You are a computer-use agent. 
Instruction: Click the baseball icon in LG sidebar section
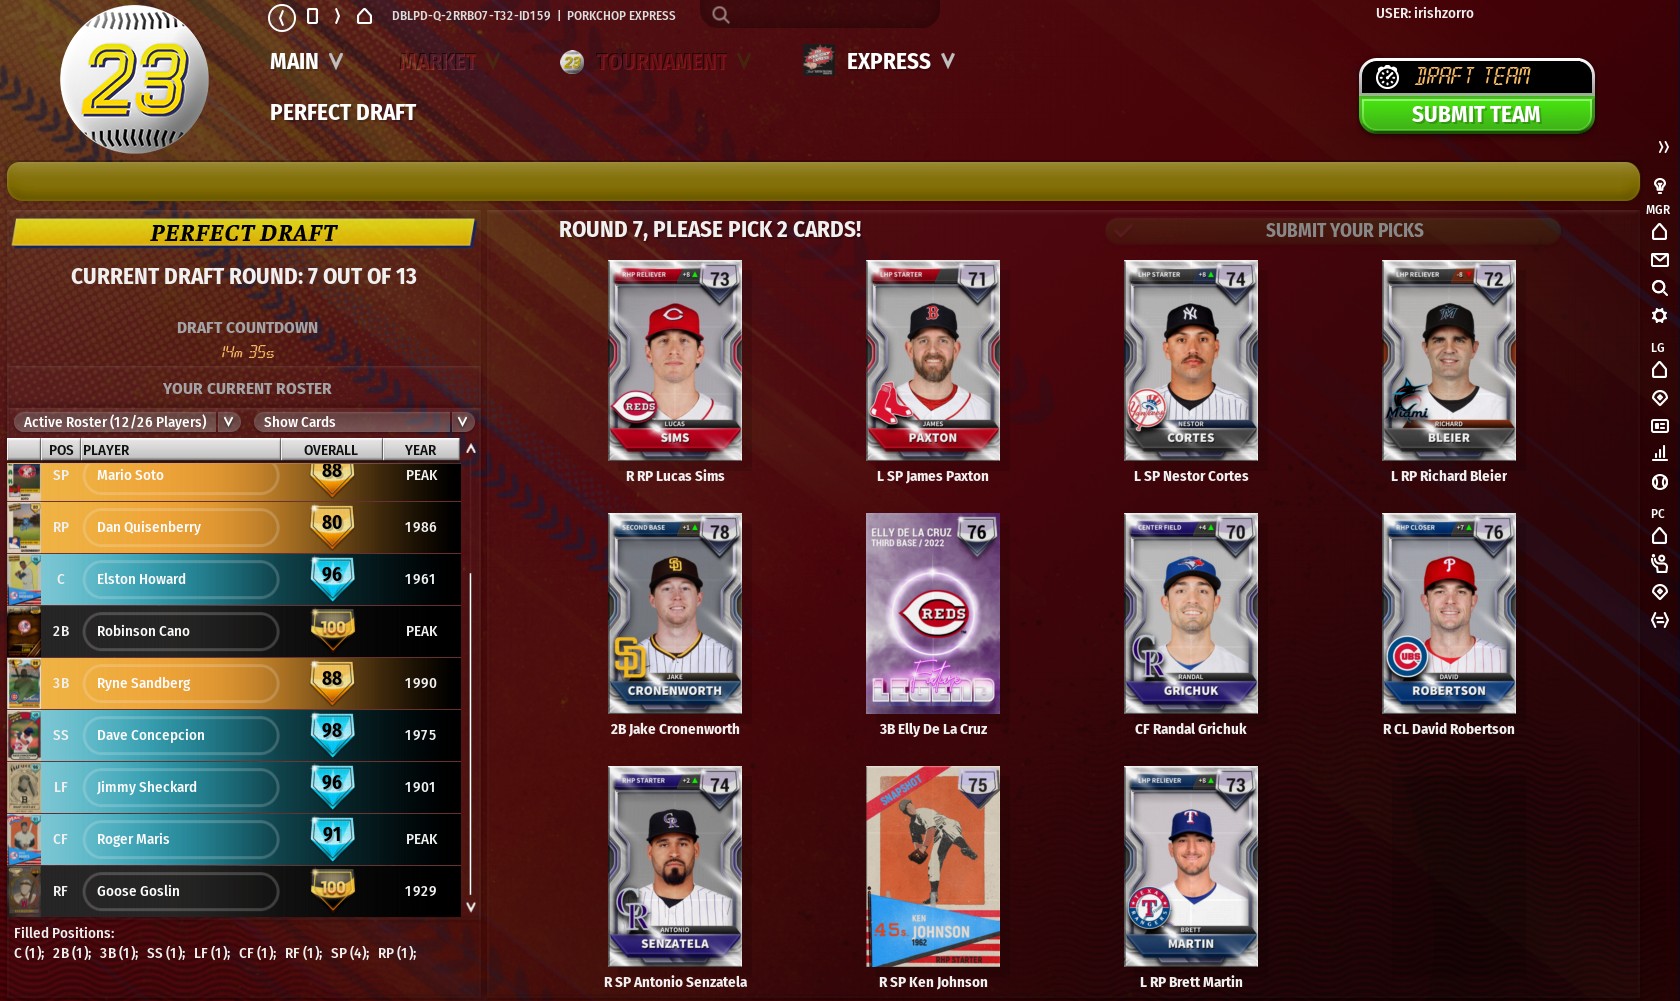1659,482
